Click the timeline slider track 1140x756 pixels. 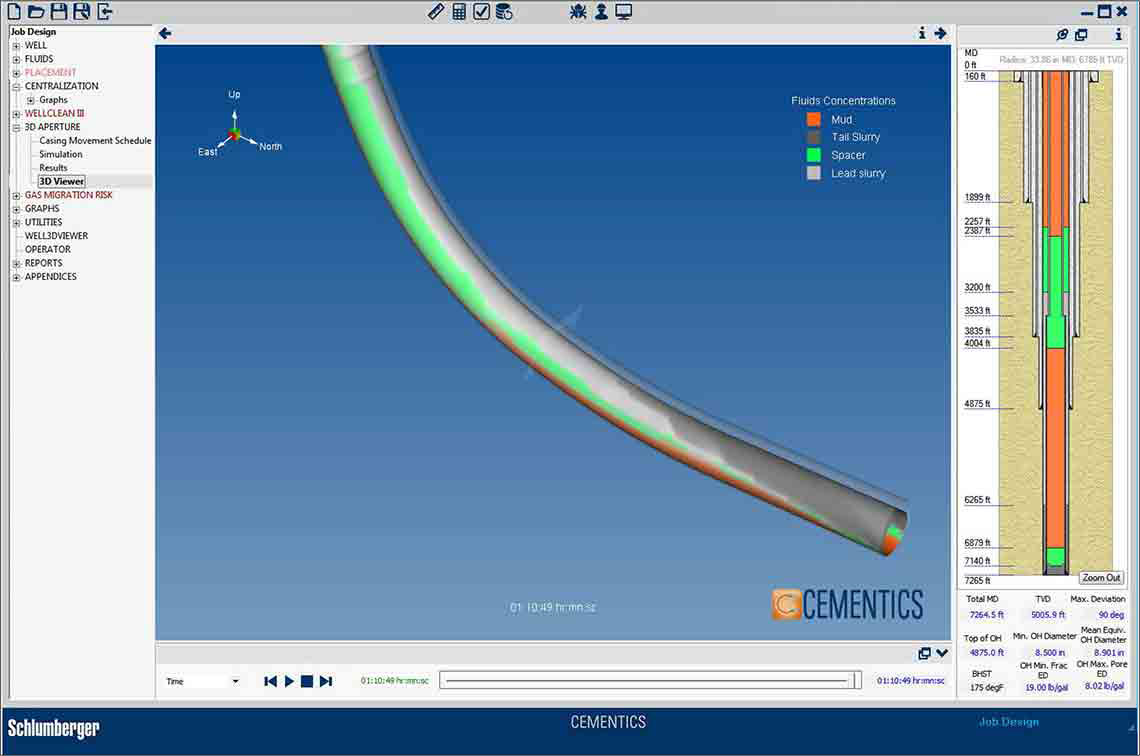click(x=650, y=679)
